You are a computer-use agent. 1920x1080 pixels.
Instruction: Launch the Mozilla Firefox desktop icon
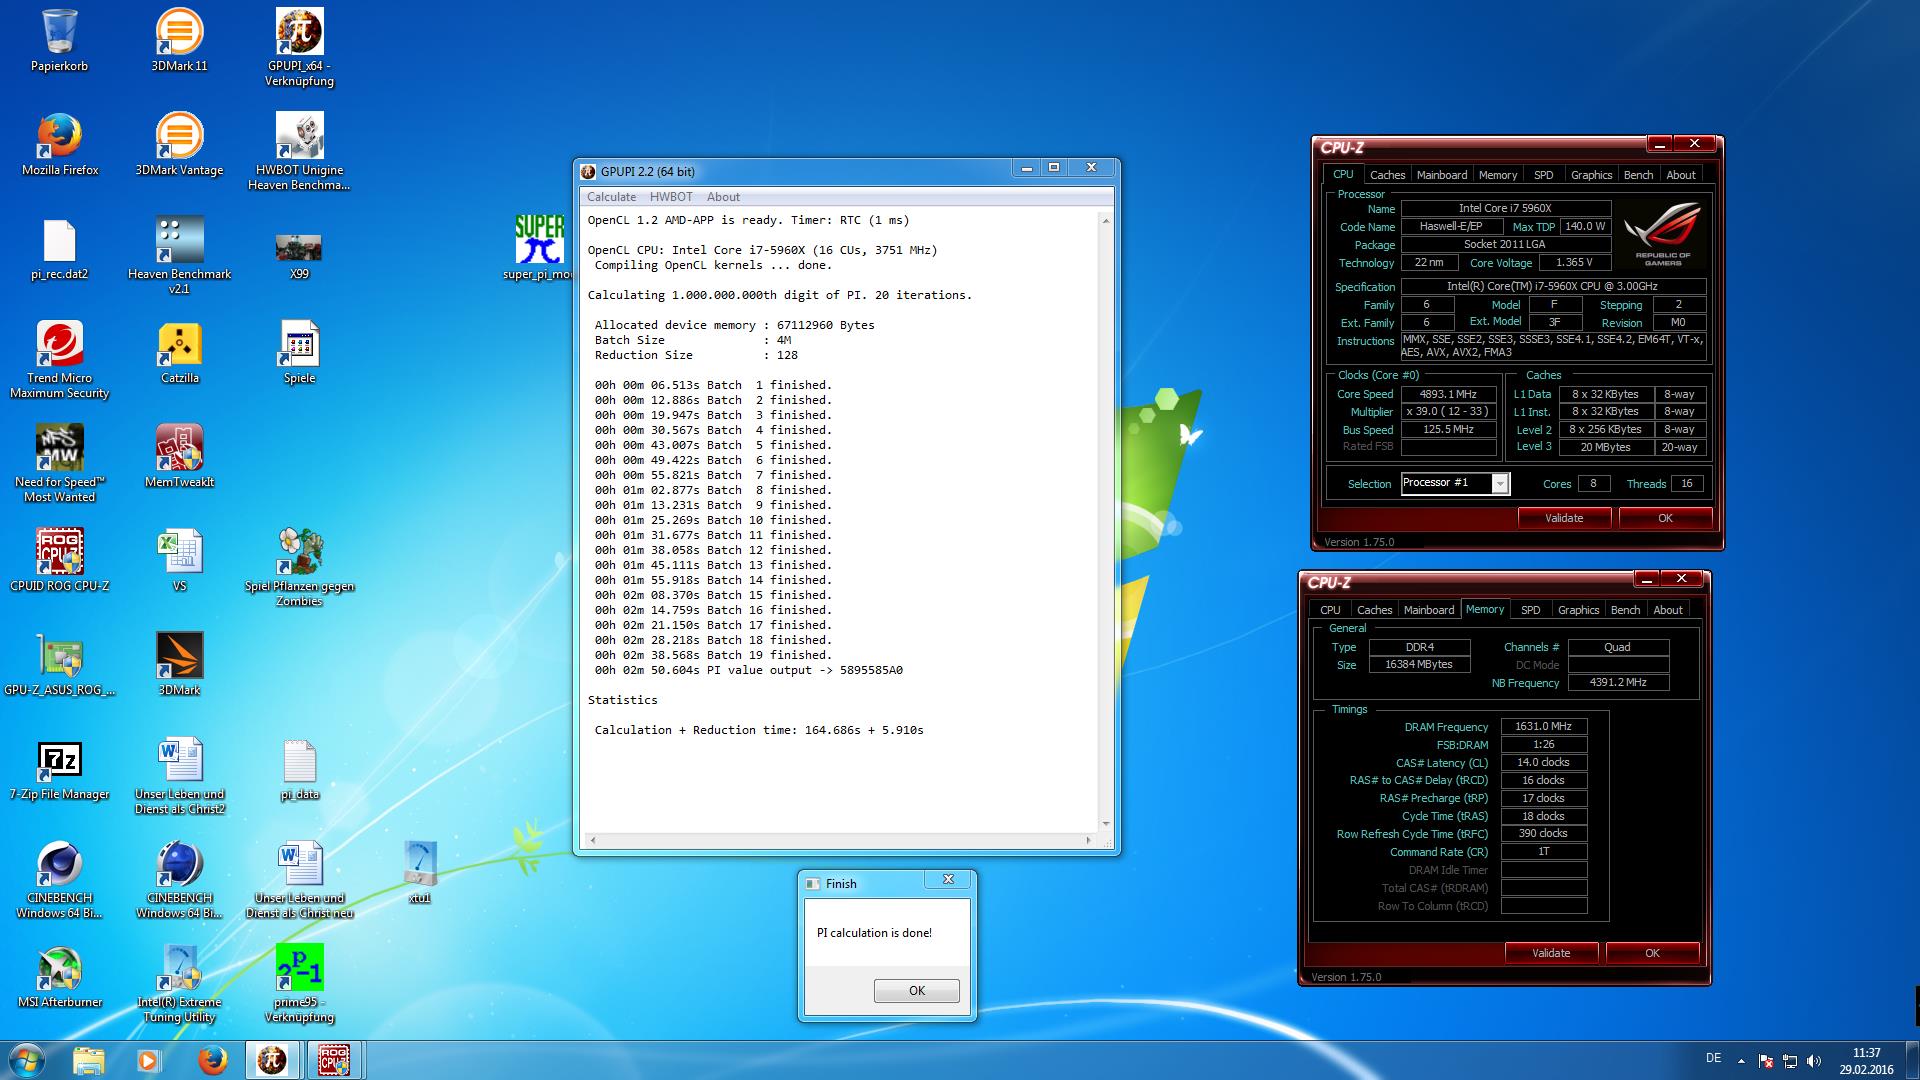tap(60, 144)
